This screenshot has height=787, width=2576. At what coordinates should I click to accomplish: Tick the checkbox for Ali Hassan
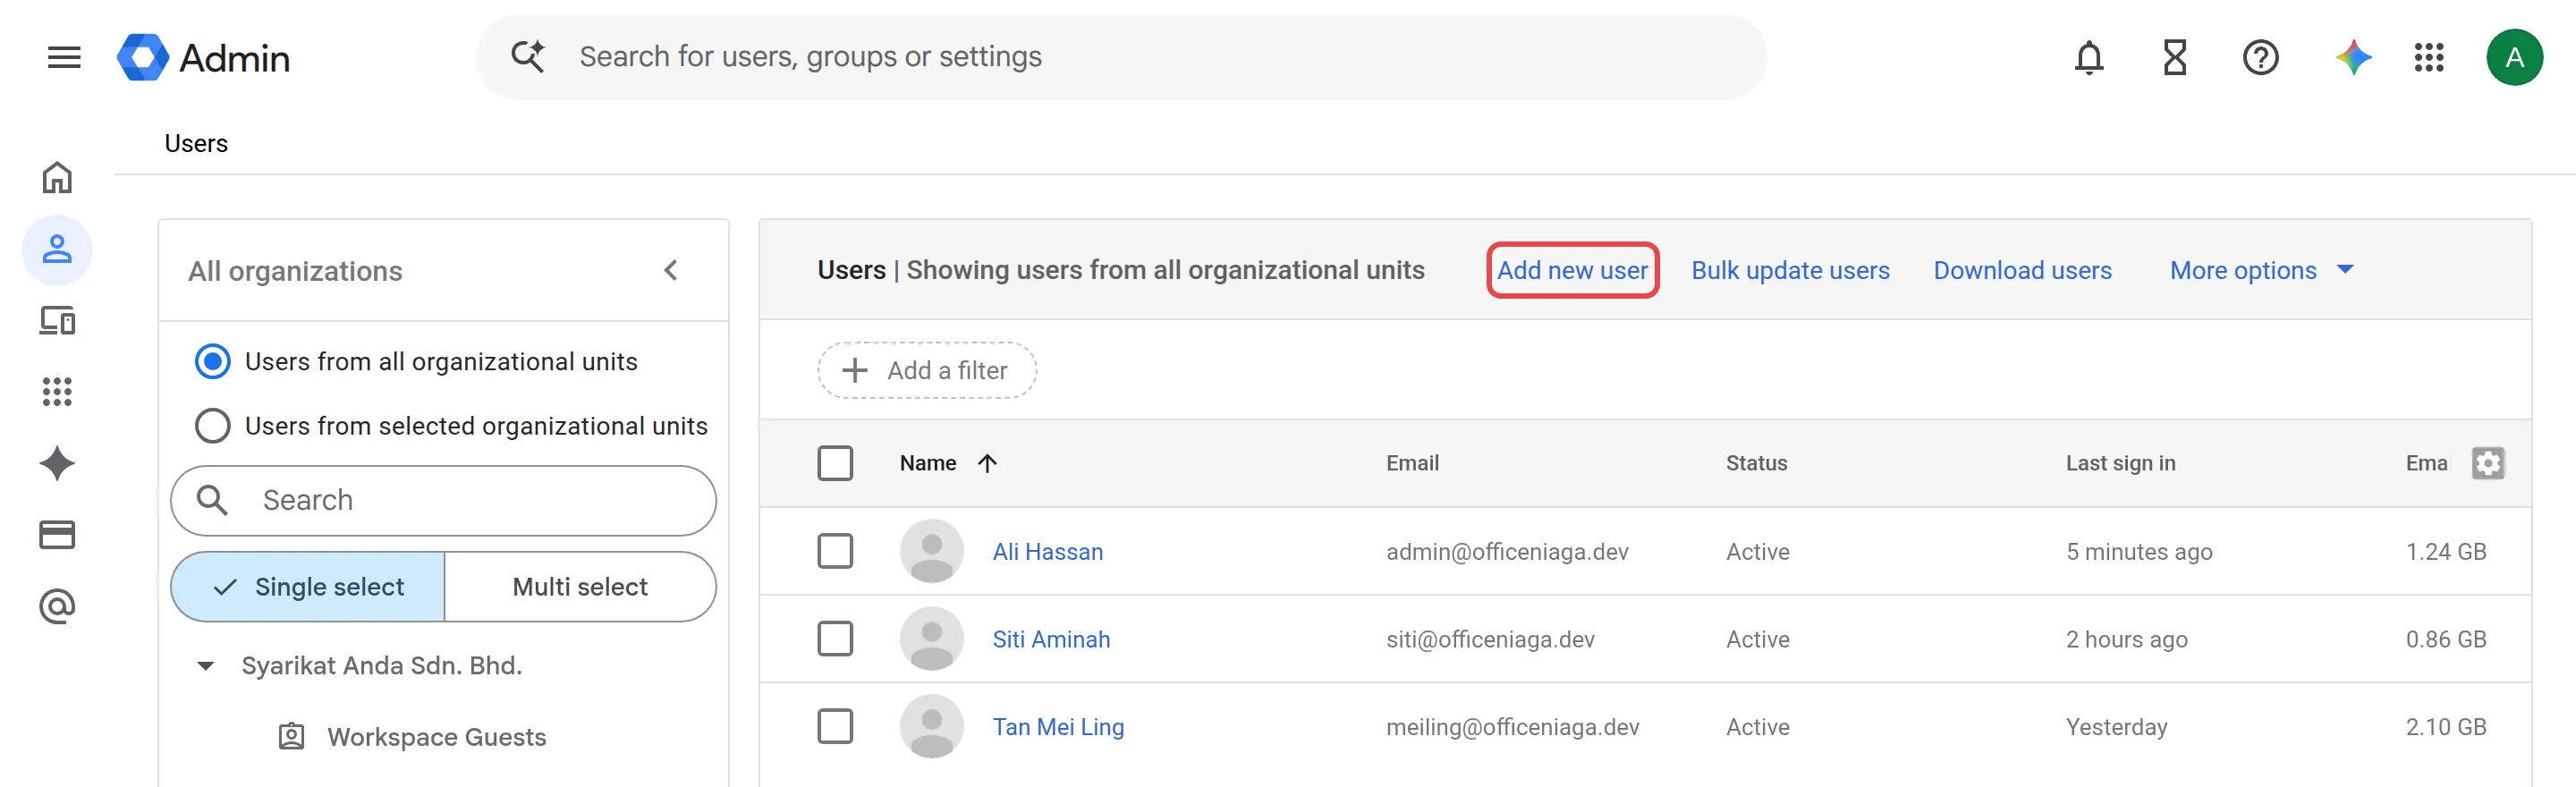click(x=835, y=551)
